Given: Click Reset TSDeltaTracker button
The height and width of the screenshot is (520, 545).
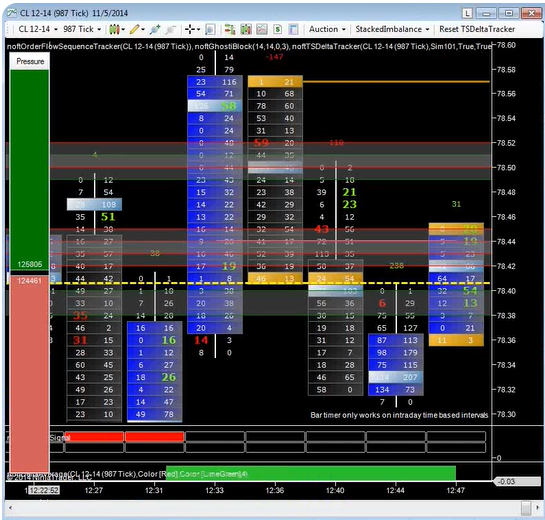Looking at the screenshot, I should pyautogui.click(x=477, y=29).
